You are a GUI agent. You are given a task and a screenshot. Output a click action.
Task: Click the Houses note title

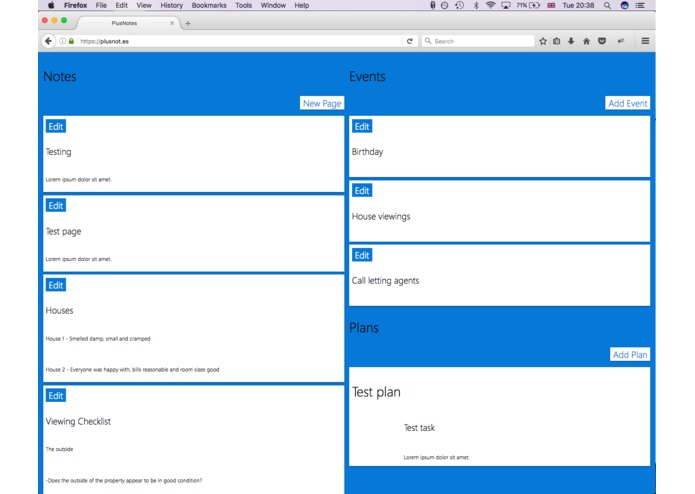pyautogui.click(x=59, y=311)
